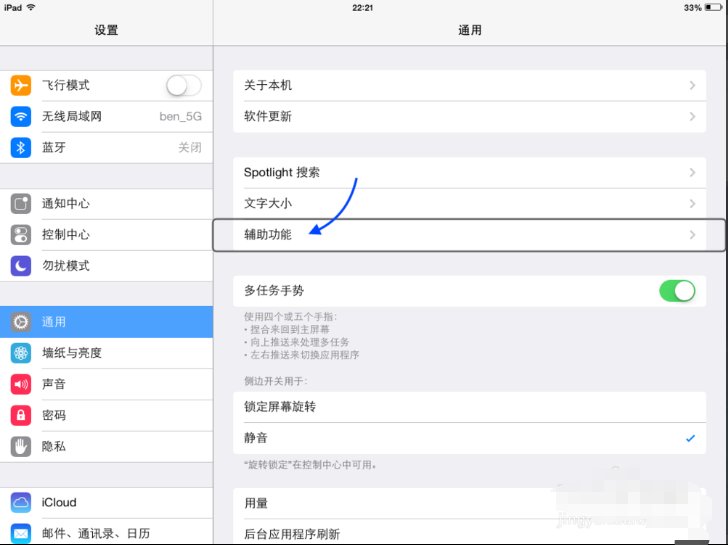
Task: Tap the Do Not Disturb moon icon
Action: (x=21, y=266)
